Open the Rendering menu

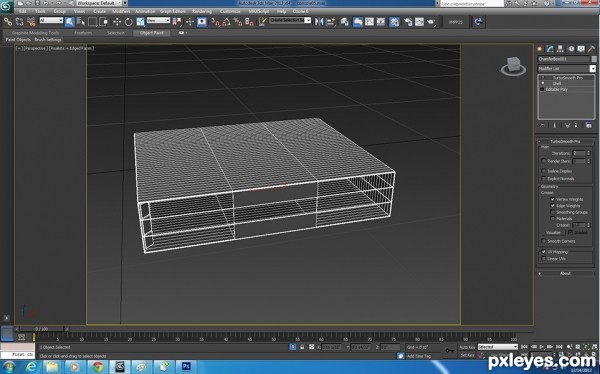(x=202, y=11)
